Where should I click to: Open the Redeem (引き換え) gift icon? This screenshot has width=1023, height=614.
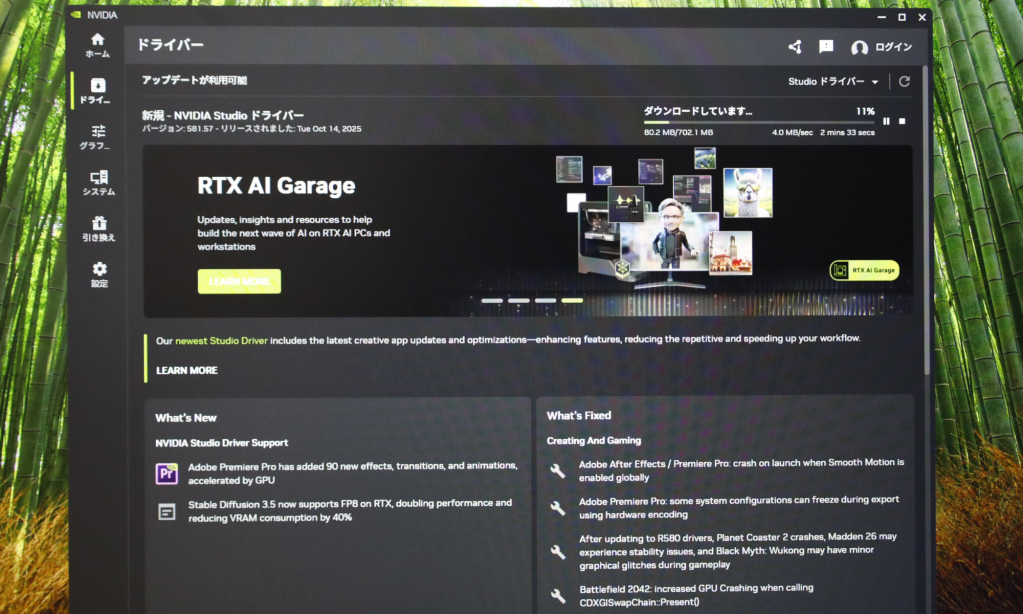98,228
